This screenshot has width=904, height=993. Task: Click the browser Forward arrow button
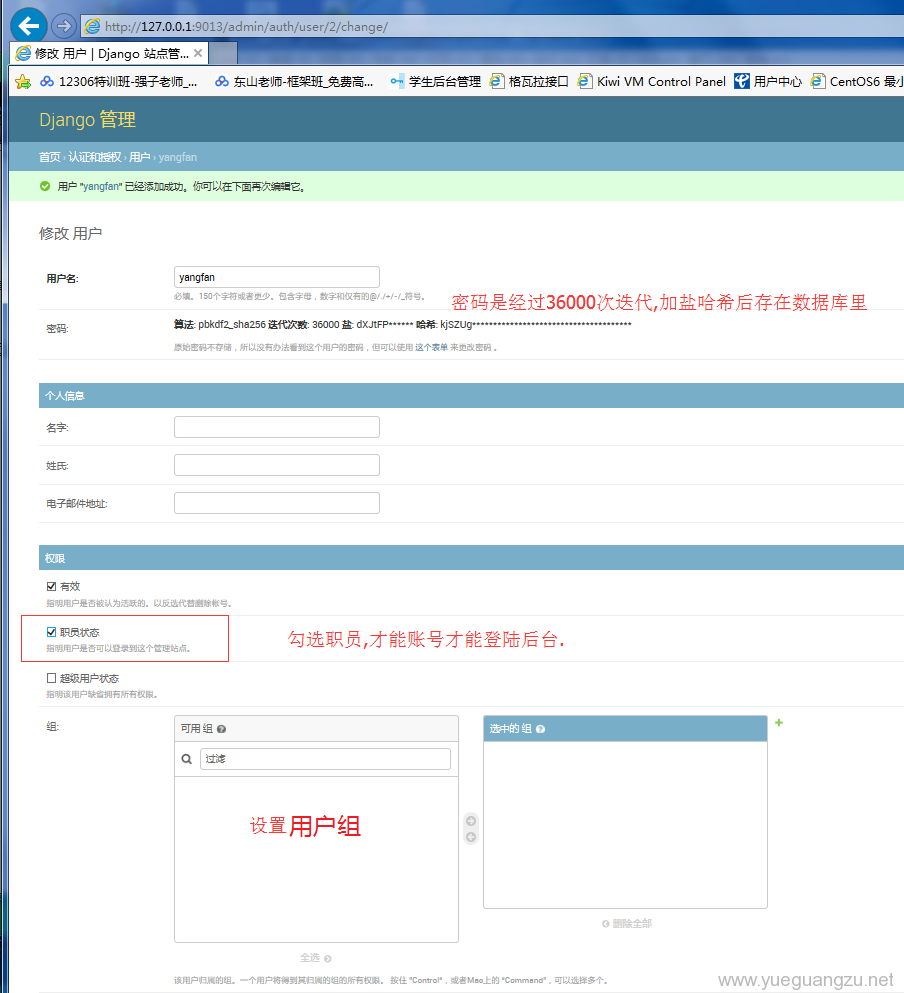(x=63, y=26)
